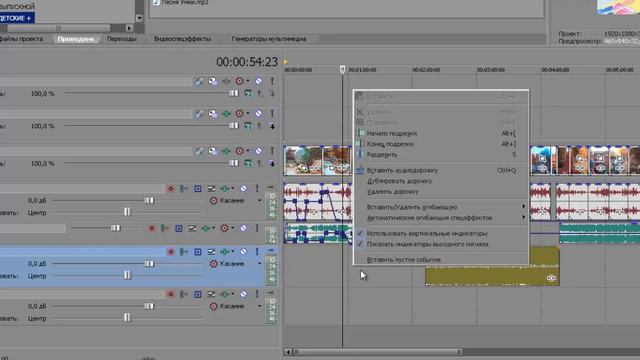Expand green icon dropdown on first audio track
This screenshot has height=360, width=640.
233,189
